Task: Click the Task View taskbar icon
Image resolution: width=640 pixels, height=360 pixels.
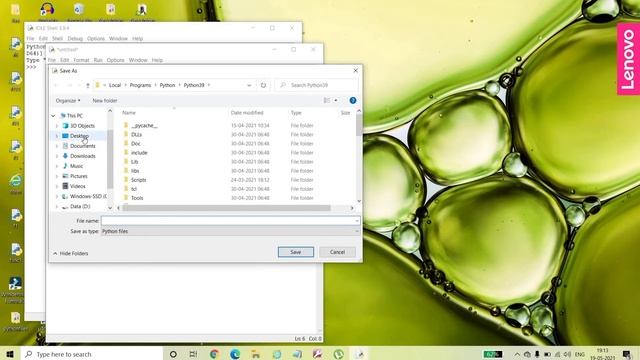Action: pos(193,354)
